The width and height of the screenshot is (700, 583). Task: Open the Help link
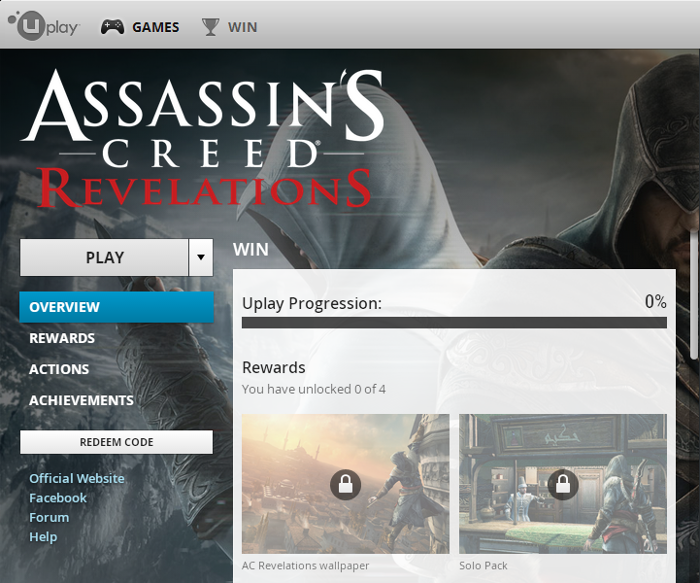tap(43, 537)
